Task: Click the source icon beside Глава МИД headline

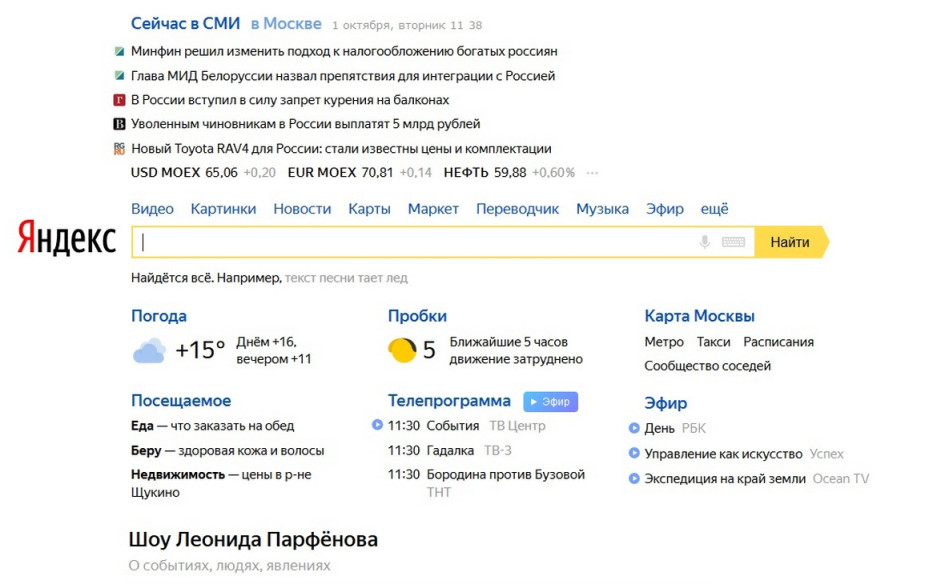Action: click(119, 76)
